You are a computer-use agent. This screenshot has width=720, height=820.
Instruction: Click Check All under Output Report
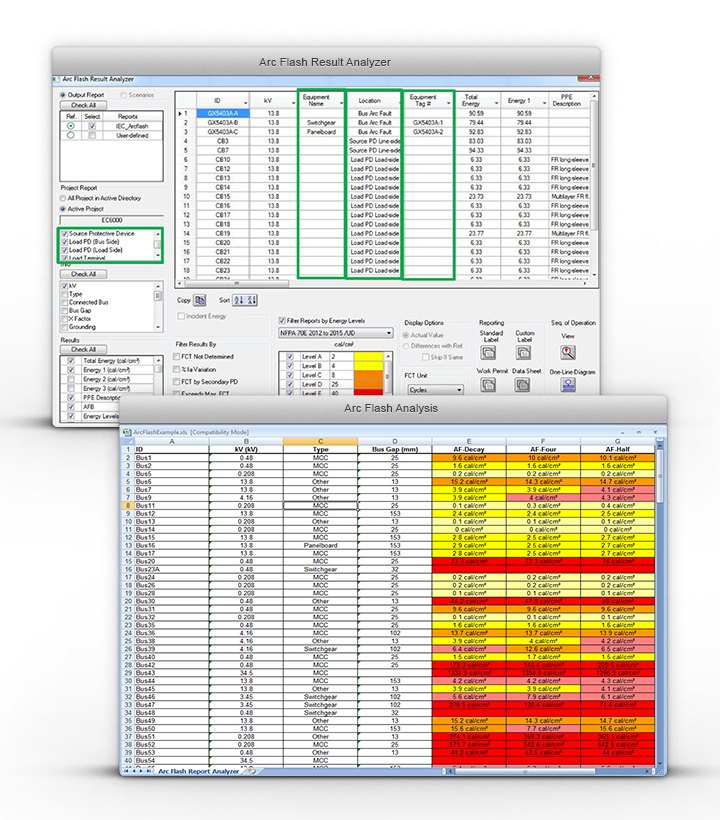[83, 105]
